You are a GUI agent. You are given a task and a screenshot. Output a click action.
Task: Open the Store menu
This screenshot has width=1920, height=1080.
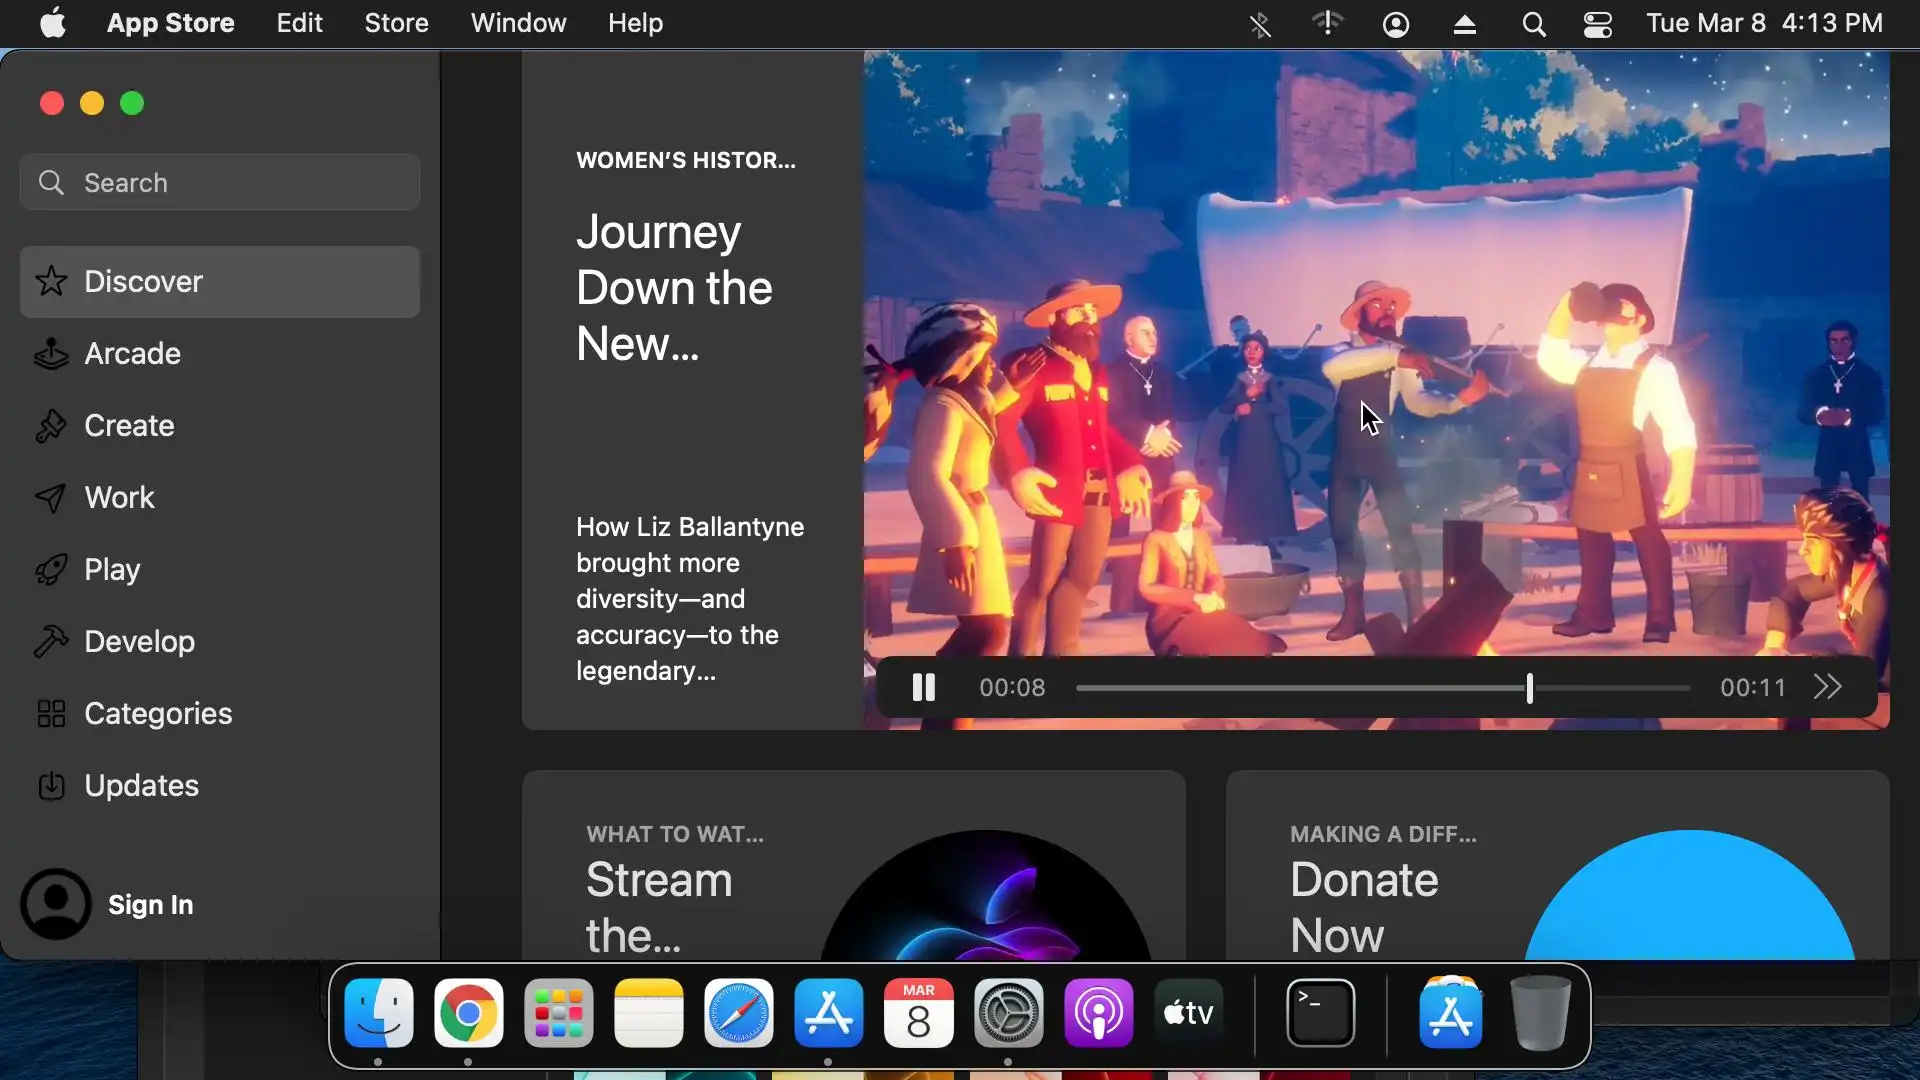[396, 23]
